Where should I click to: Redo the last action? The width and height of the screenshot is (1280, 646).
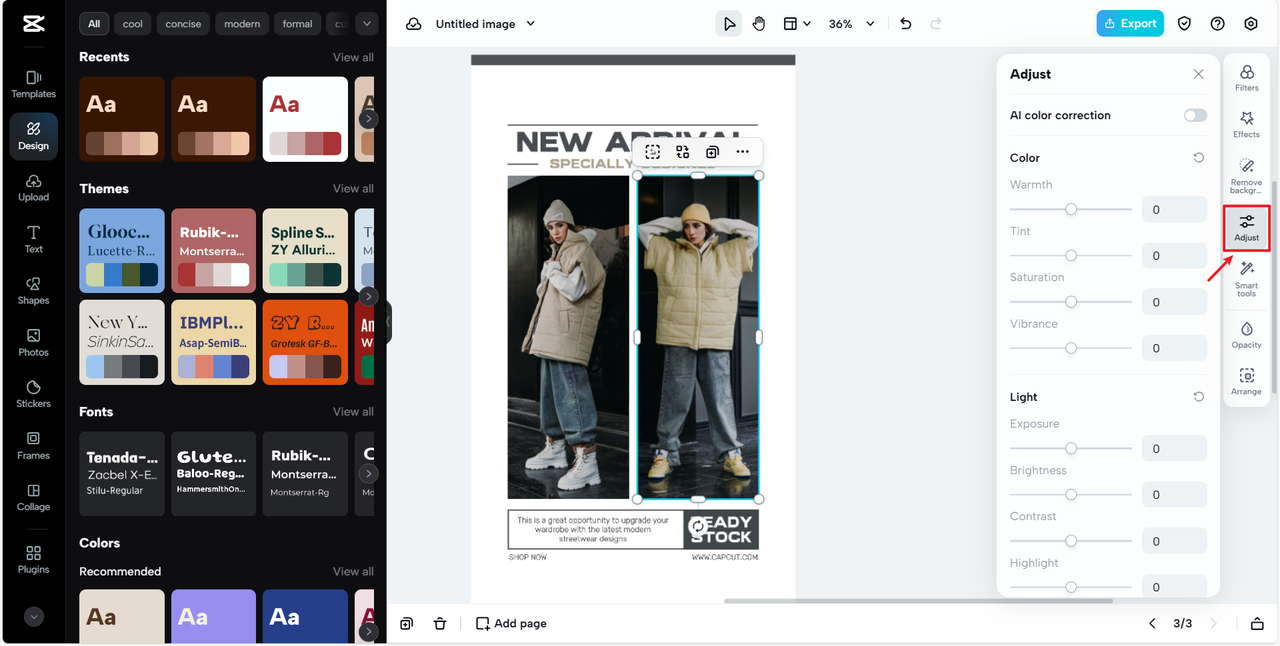[936, 24]
